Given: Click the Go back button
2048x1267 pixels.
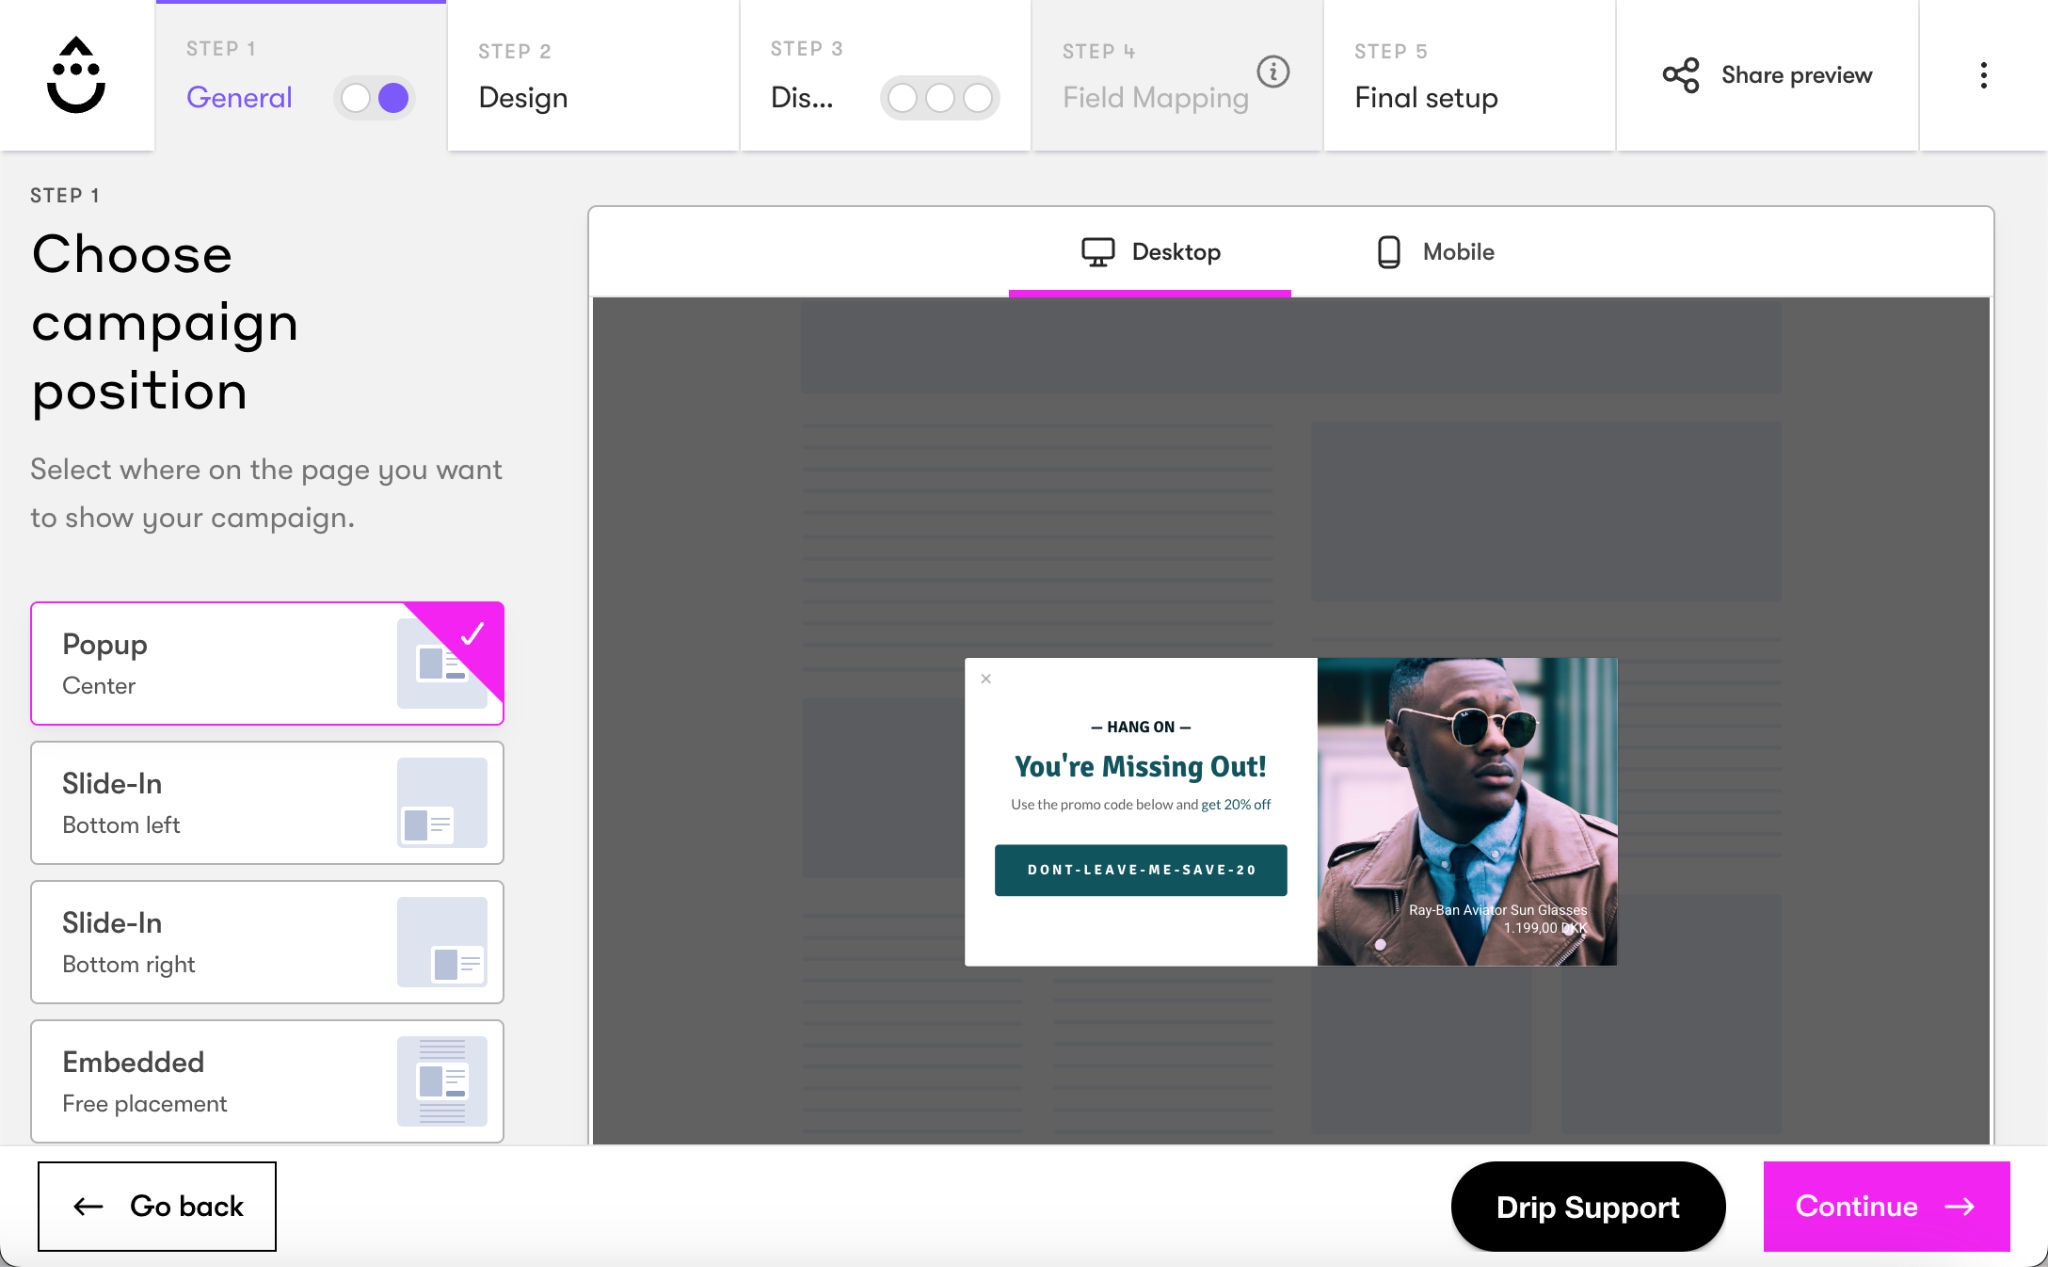Looking at the screenshot, I should [x=157, y=1206].
